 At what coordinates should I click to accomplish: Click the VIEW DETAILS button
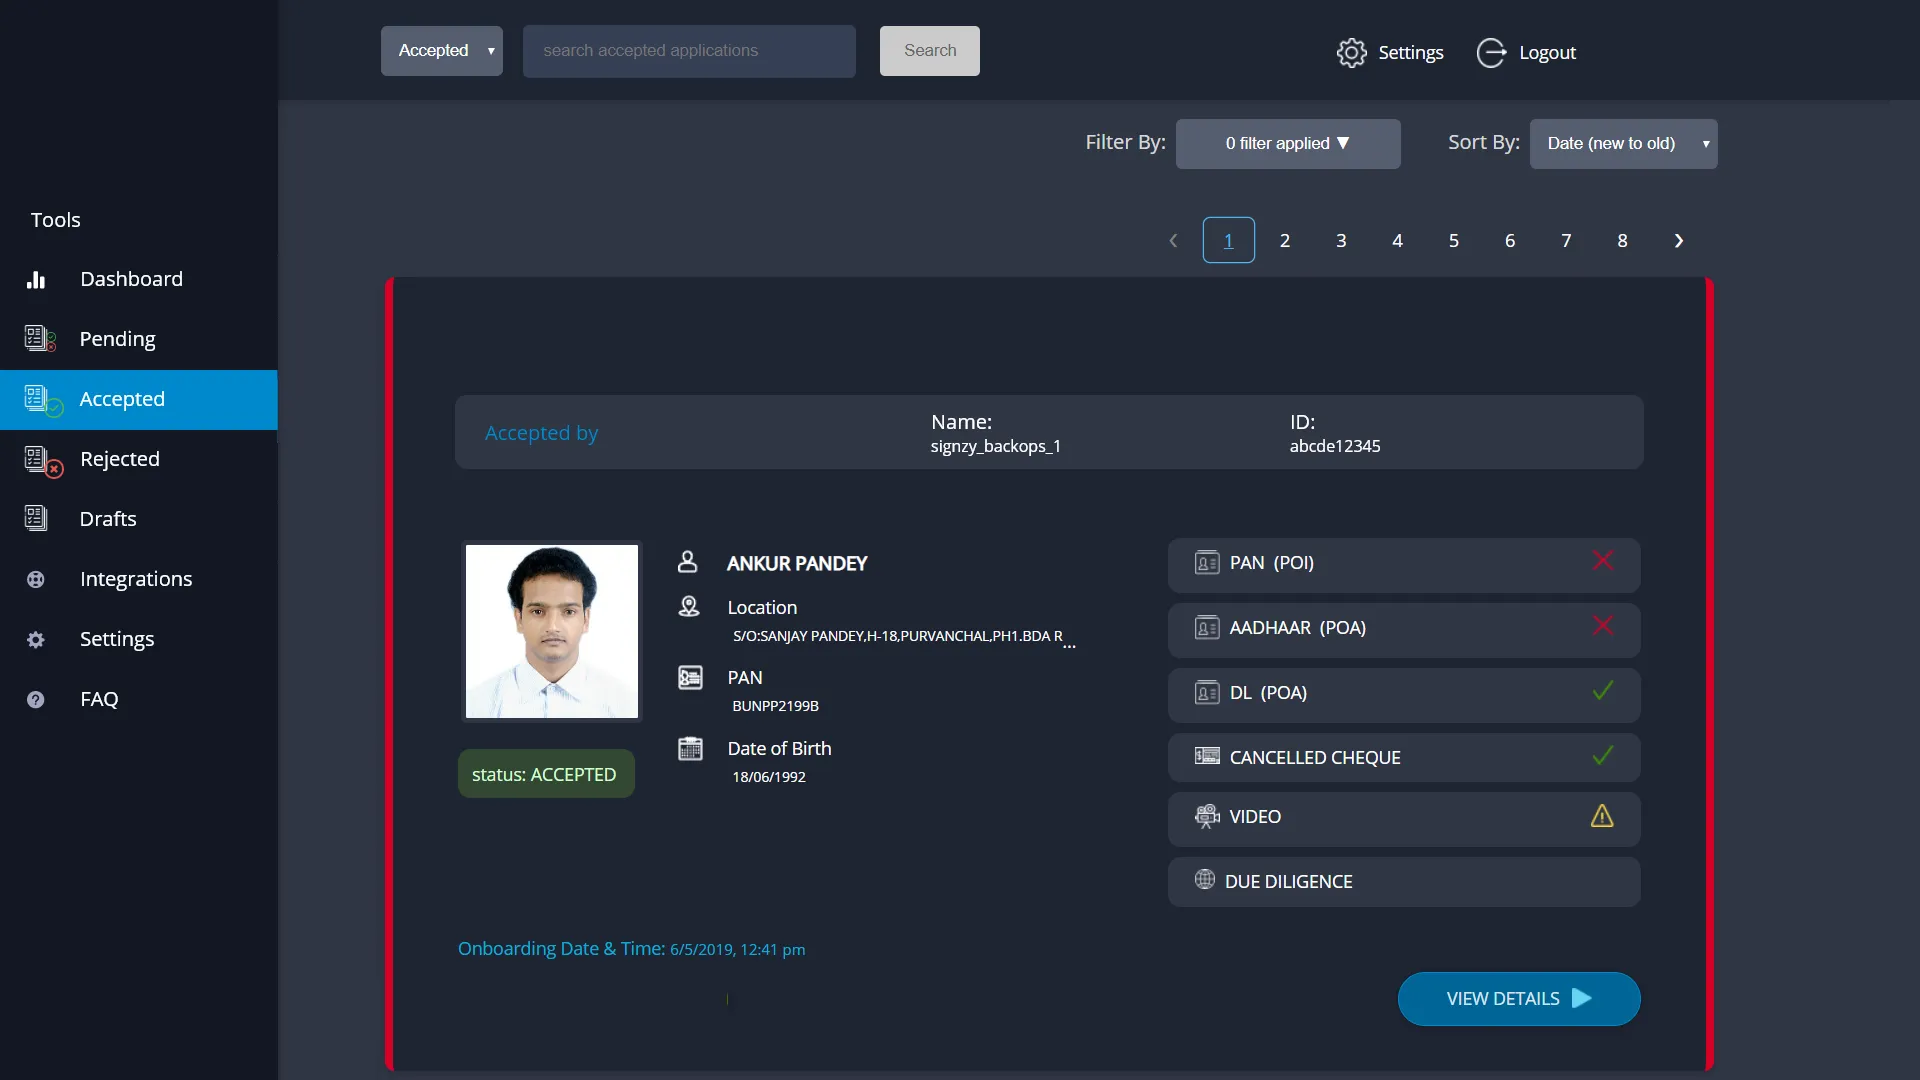tap(1518, 999)
